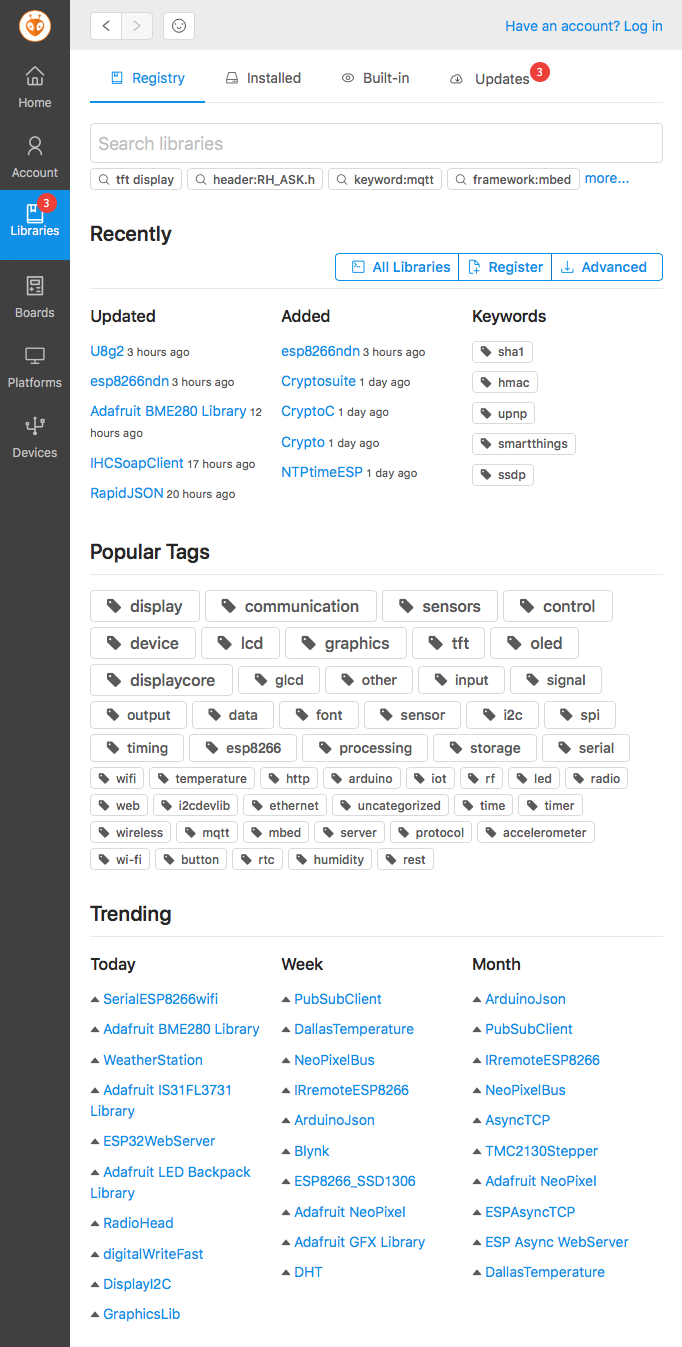Open RadioHead trending today

[x=138, y=1223]
